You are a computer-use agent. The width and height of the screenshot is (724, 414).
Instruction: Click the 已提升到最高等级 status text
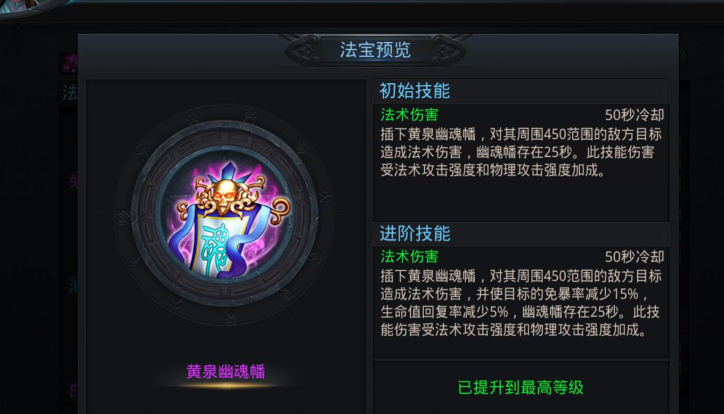click(520, 387)
